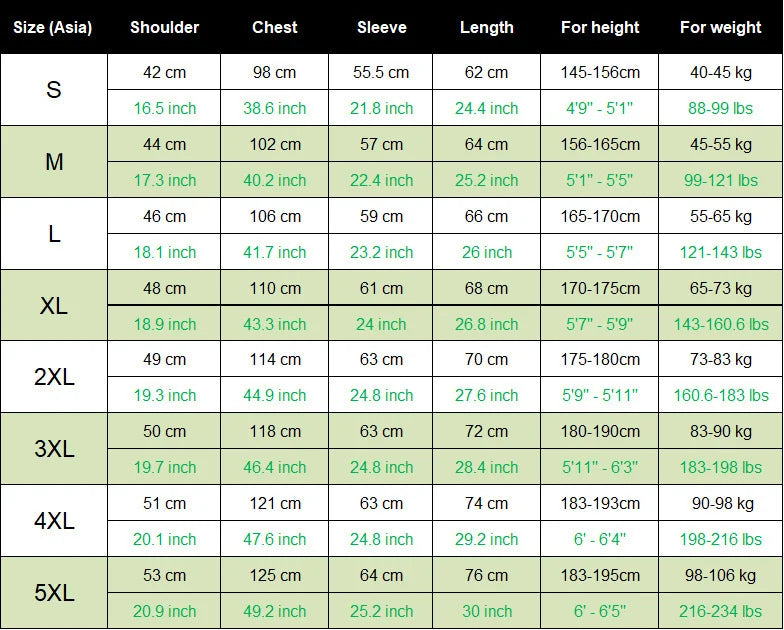
Task: Click the 121-143 lbs weight cell
Action: (x=720, y=252)
